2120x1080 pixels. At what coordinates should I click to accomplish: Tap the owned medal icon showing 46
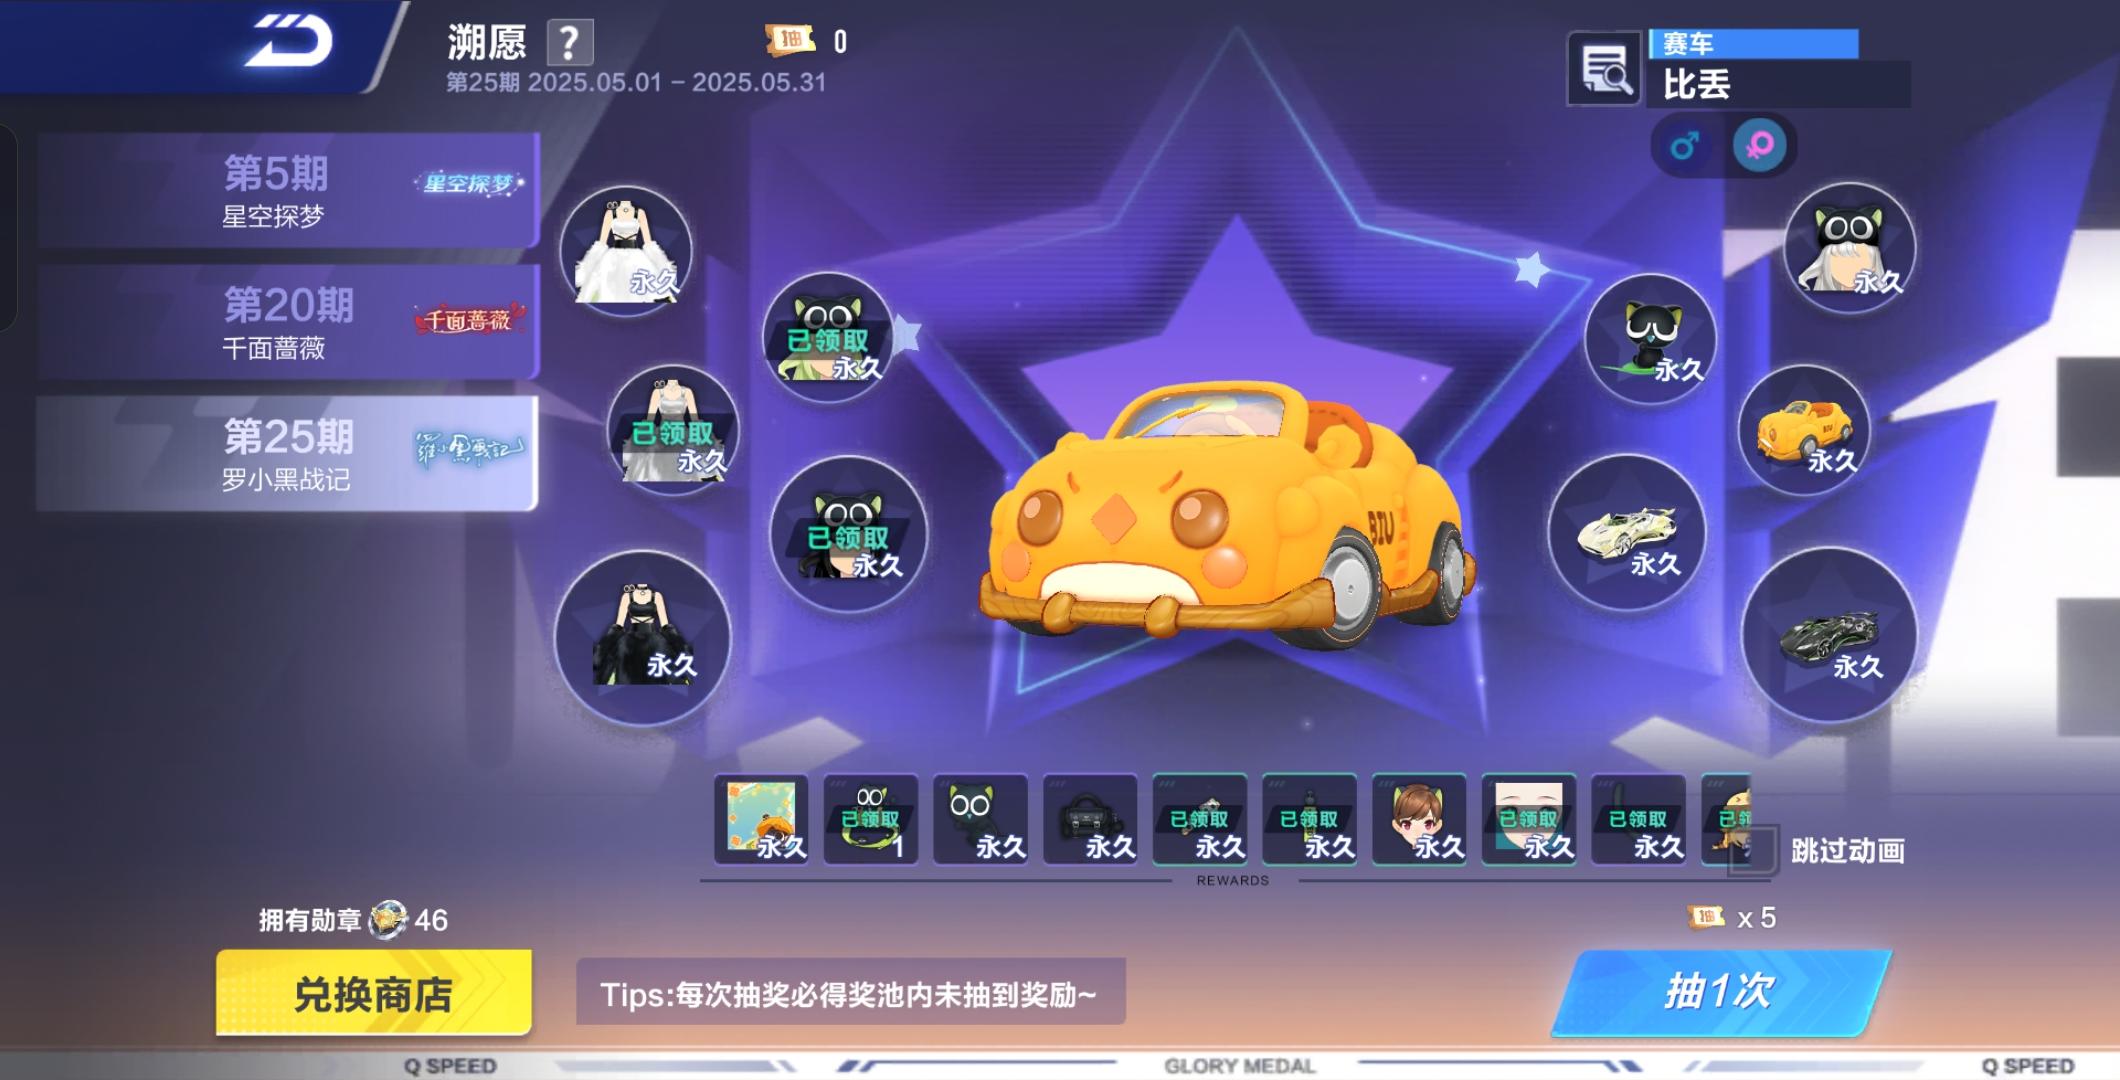(388, 920)
